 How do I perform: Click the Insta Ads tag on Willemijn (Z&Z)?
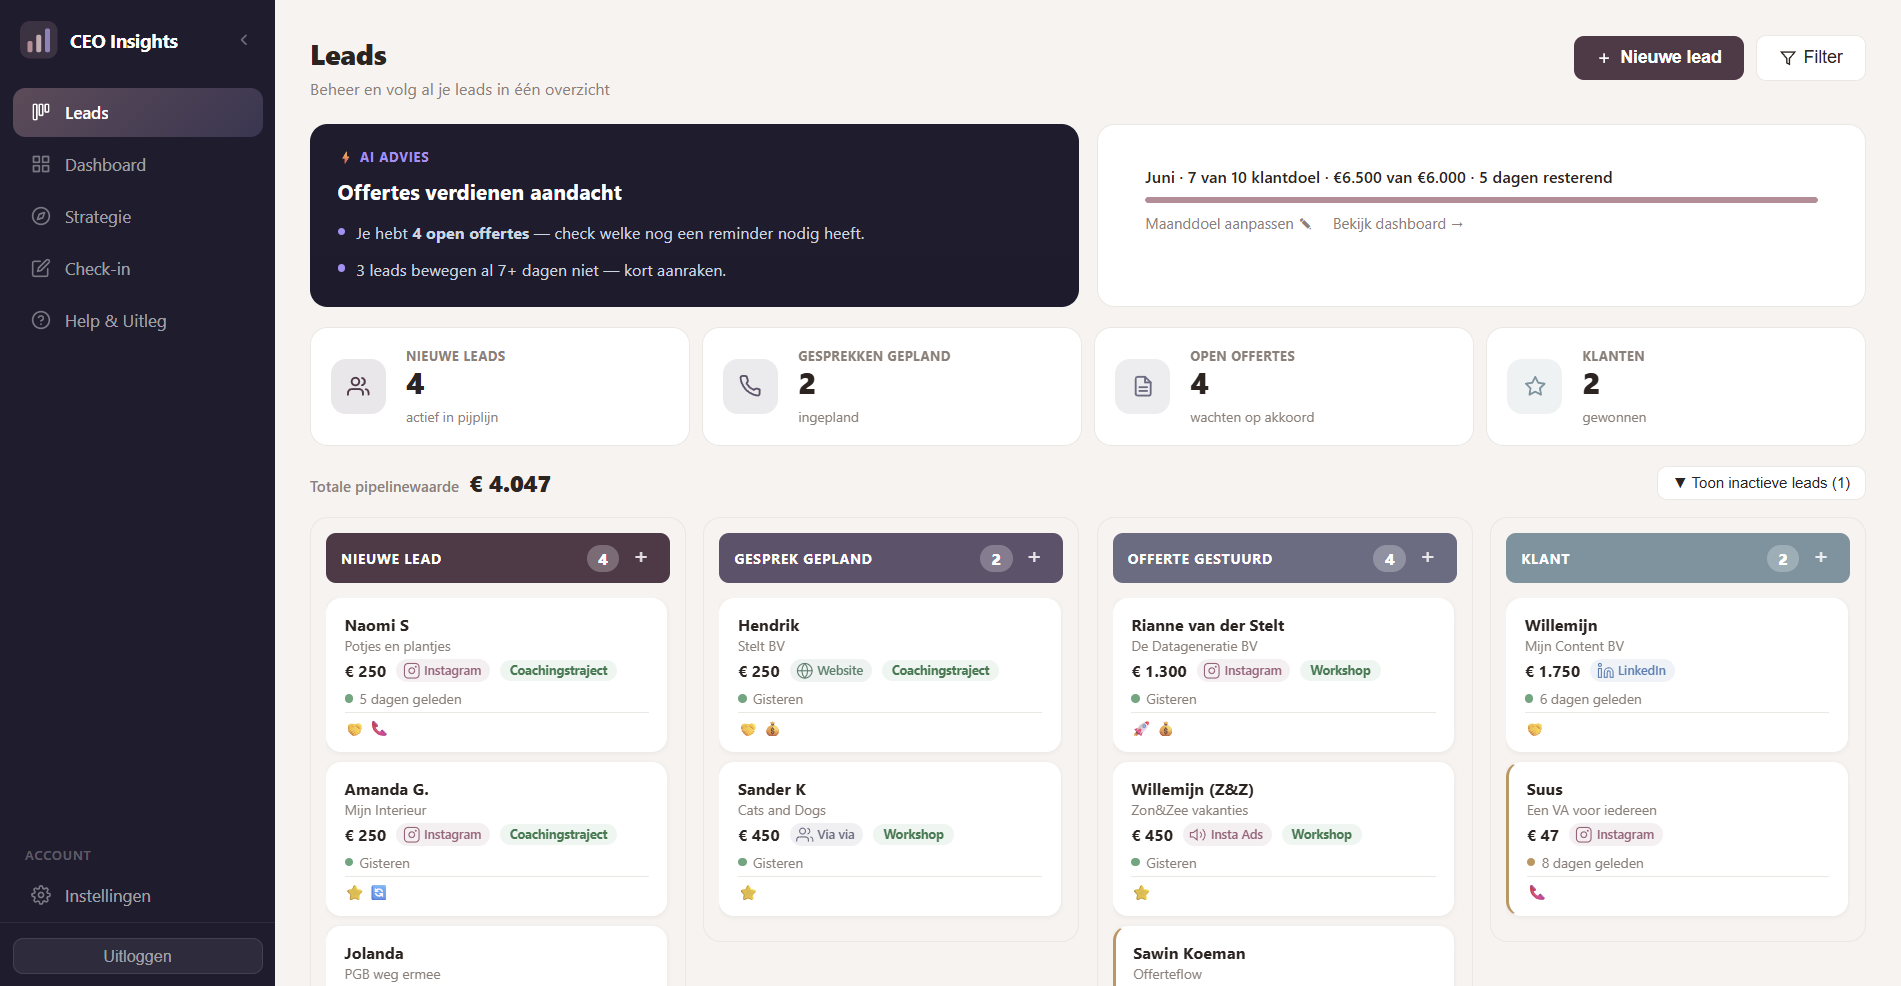pyautogui.click(x=1226, y=835)
